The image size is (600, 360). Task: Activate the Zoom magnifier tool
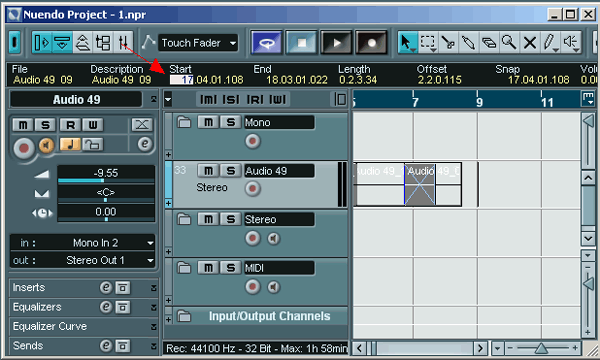[x=509, y=42]
